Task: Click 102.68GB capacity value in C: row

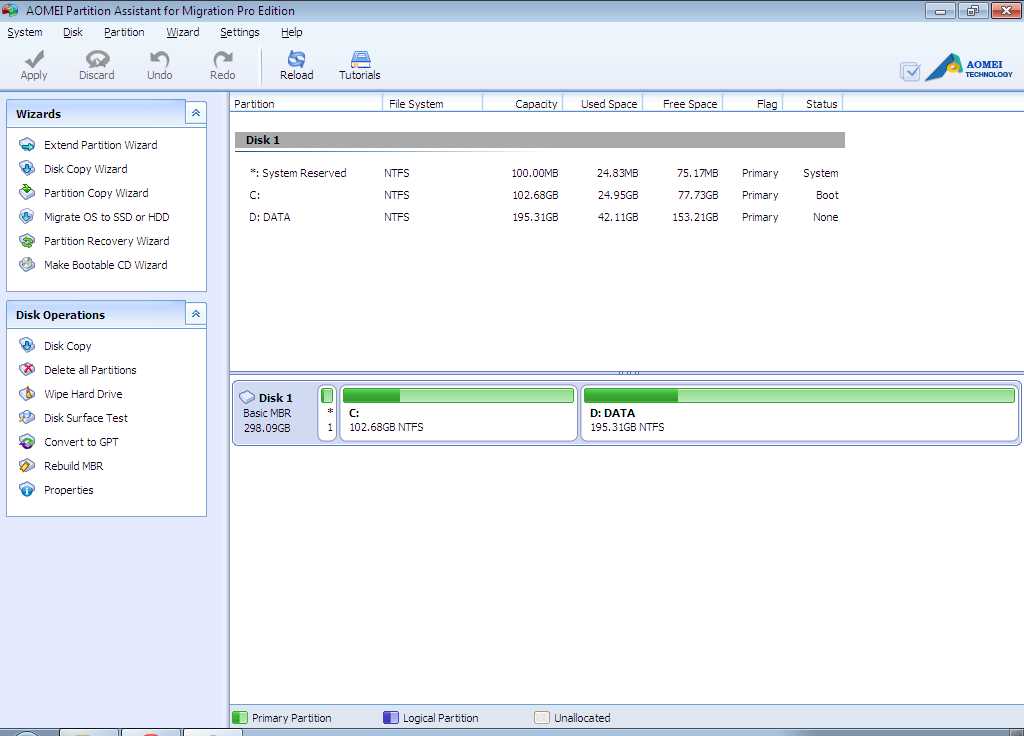Action: point(535,195)
